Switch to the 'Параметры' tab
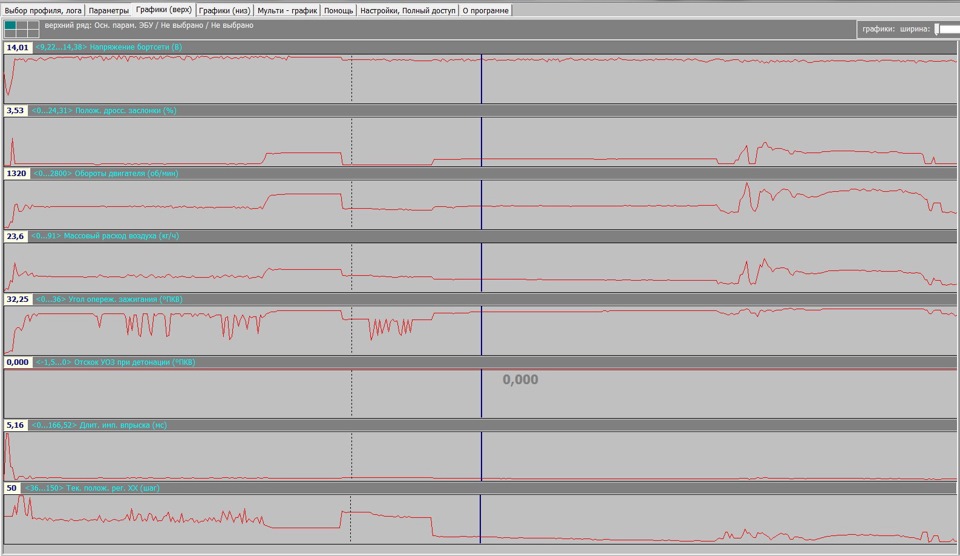Image resolution: width=960 pixels, height=556 pixels. tap(109, 10)
